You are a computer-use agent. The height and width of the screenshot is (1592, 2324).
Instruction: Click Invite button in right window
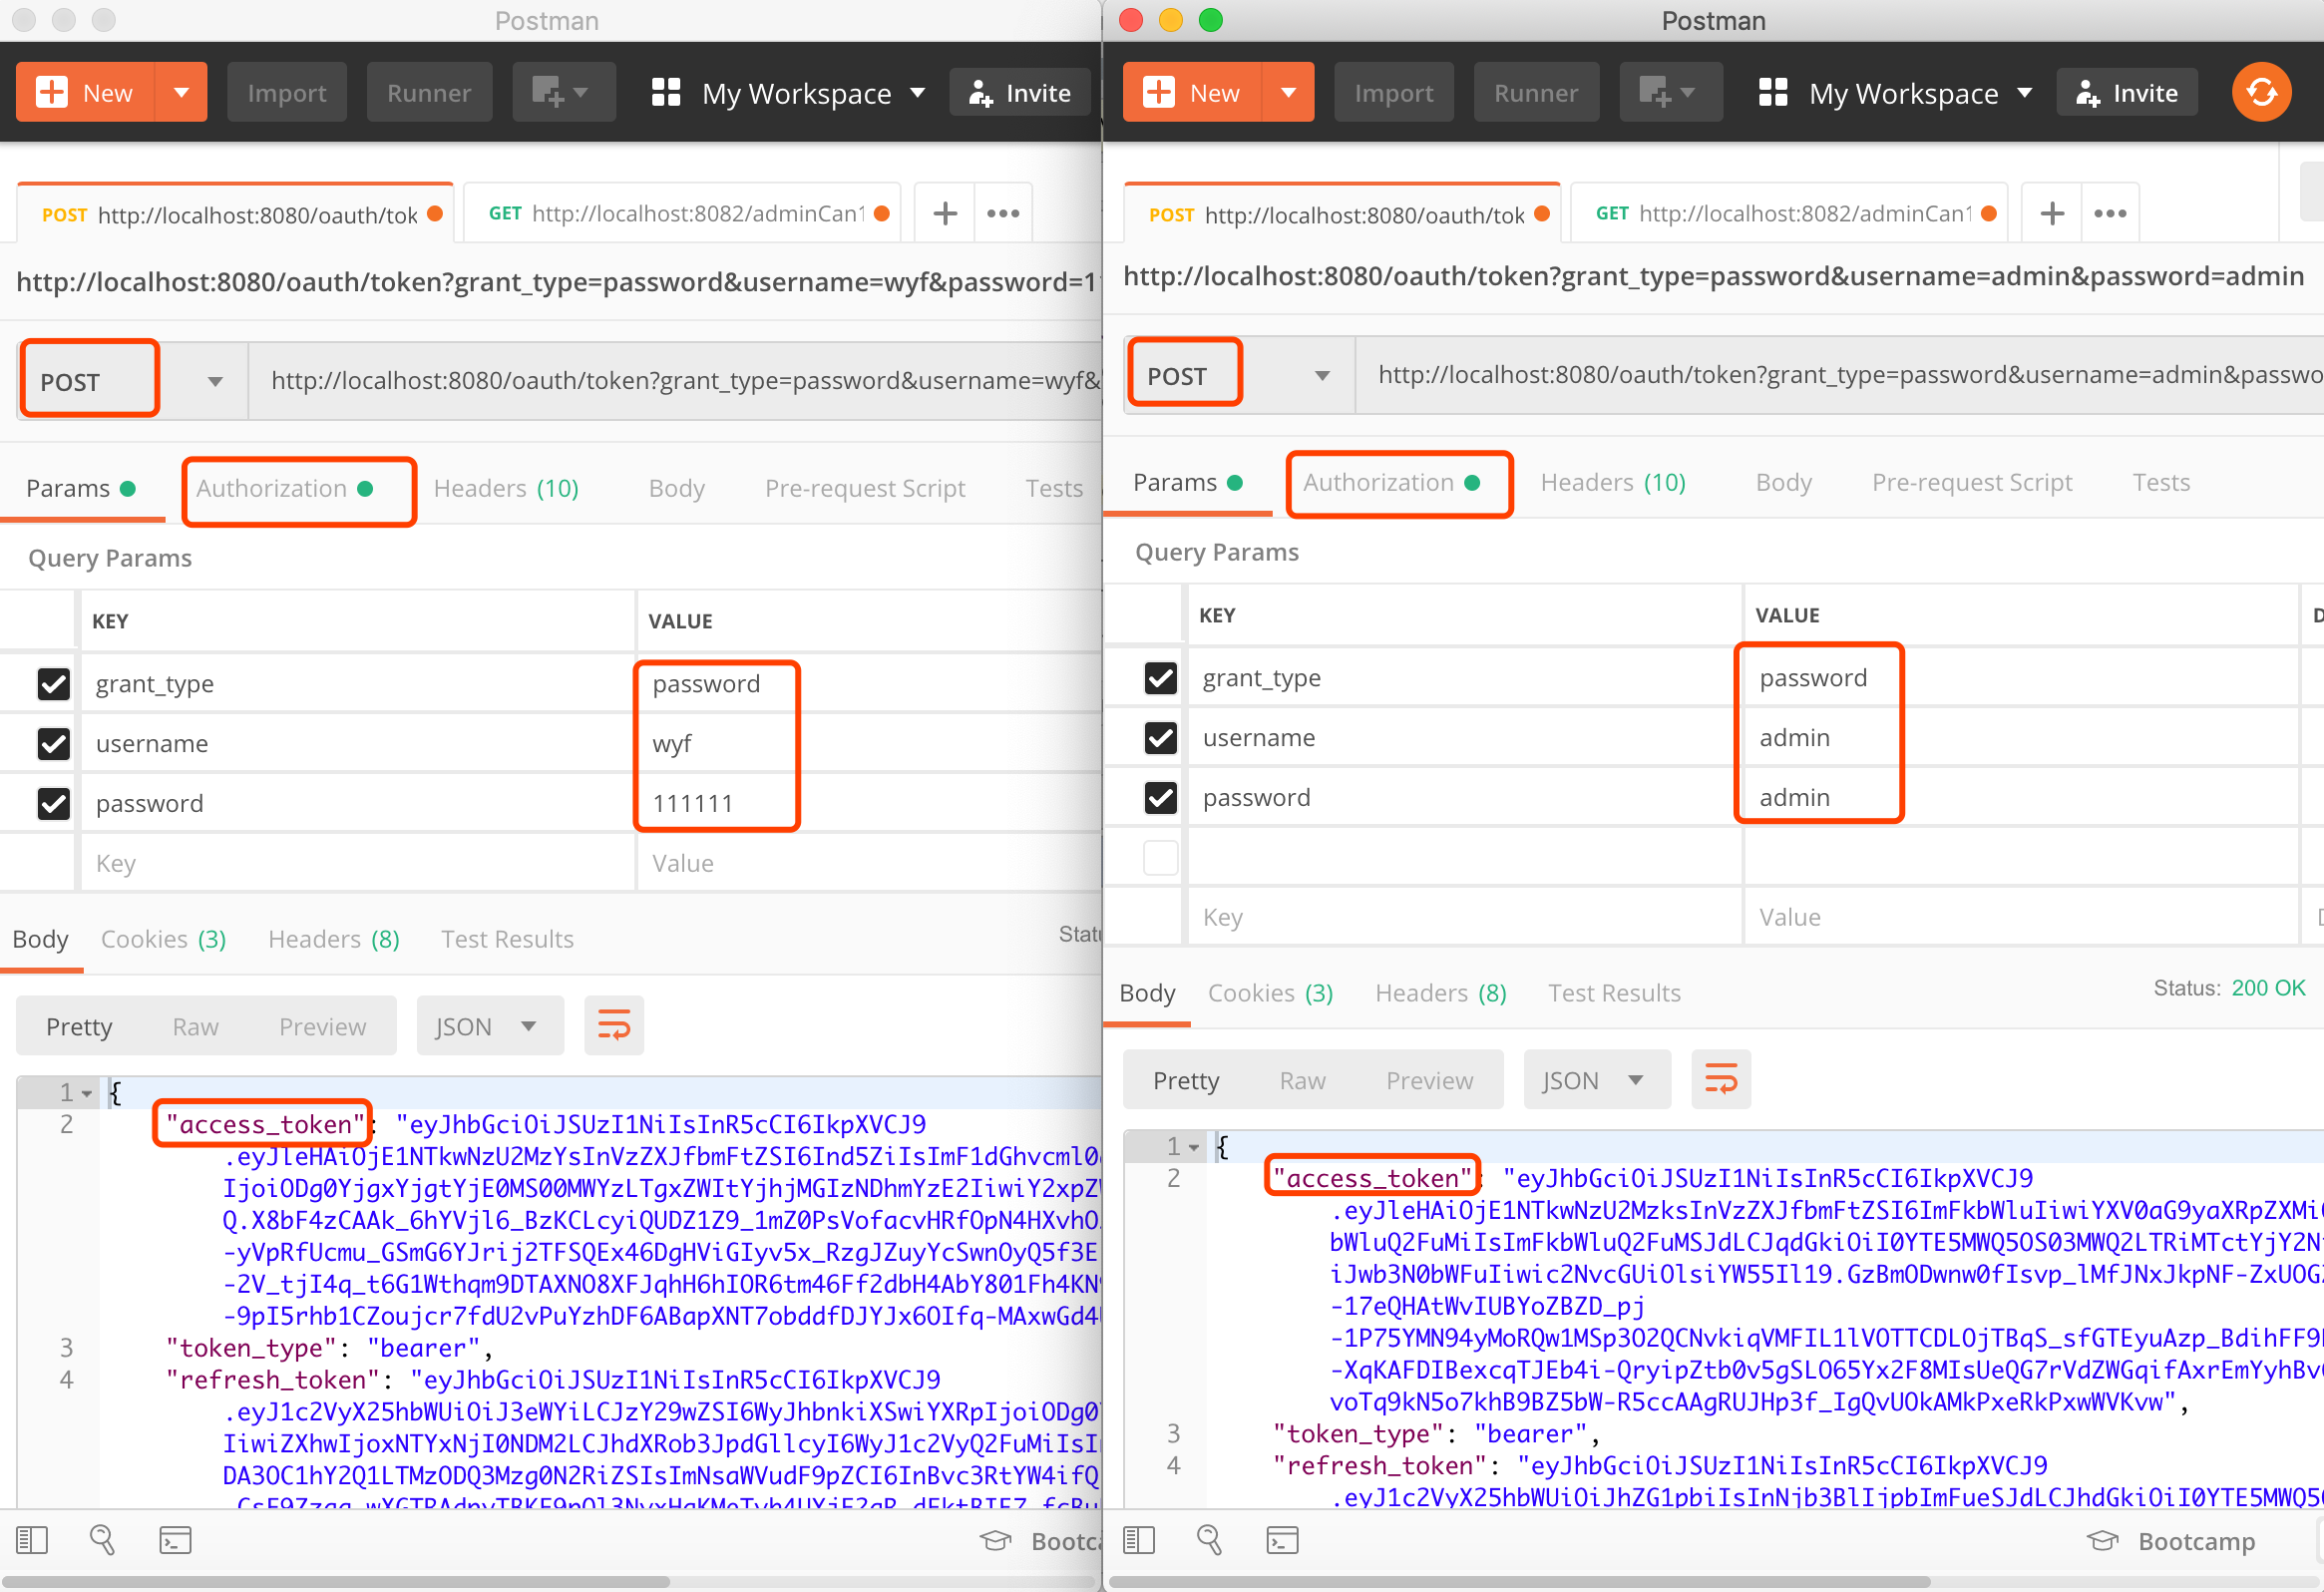pos(2127,92)
